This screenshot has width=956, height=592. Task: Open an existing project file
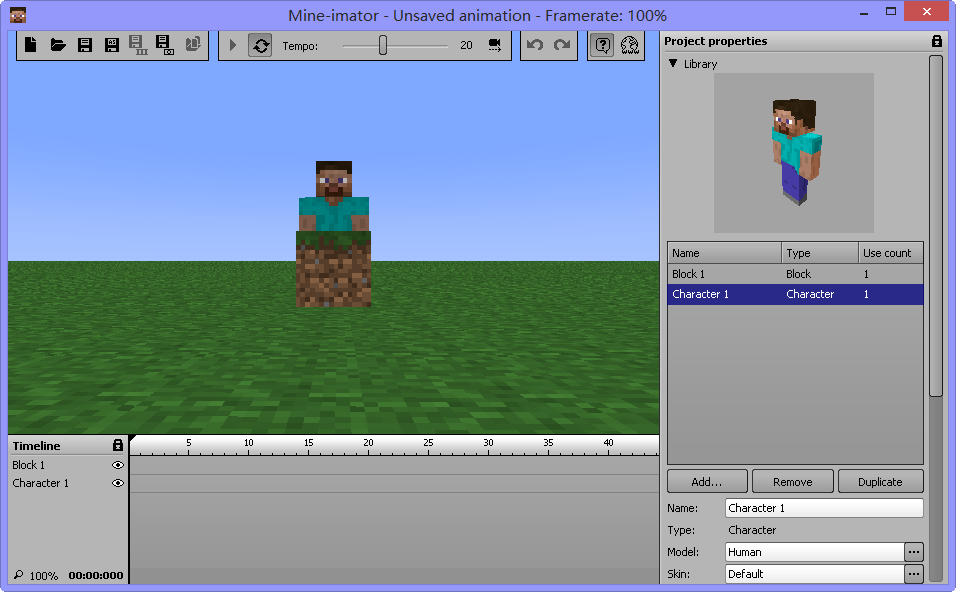[58, 44]
